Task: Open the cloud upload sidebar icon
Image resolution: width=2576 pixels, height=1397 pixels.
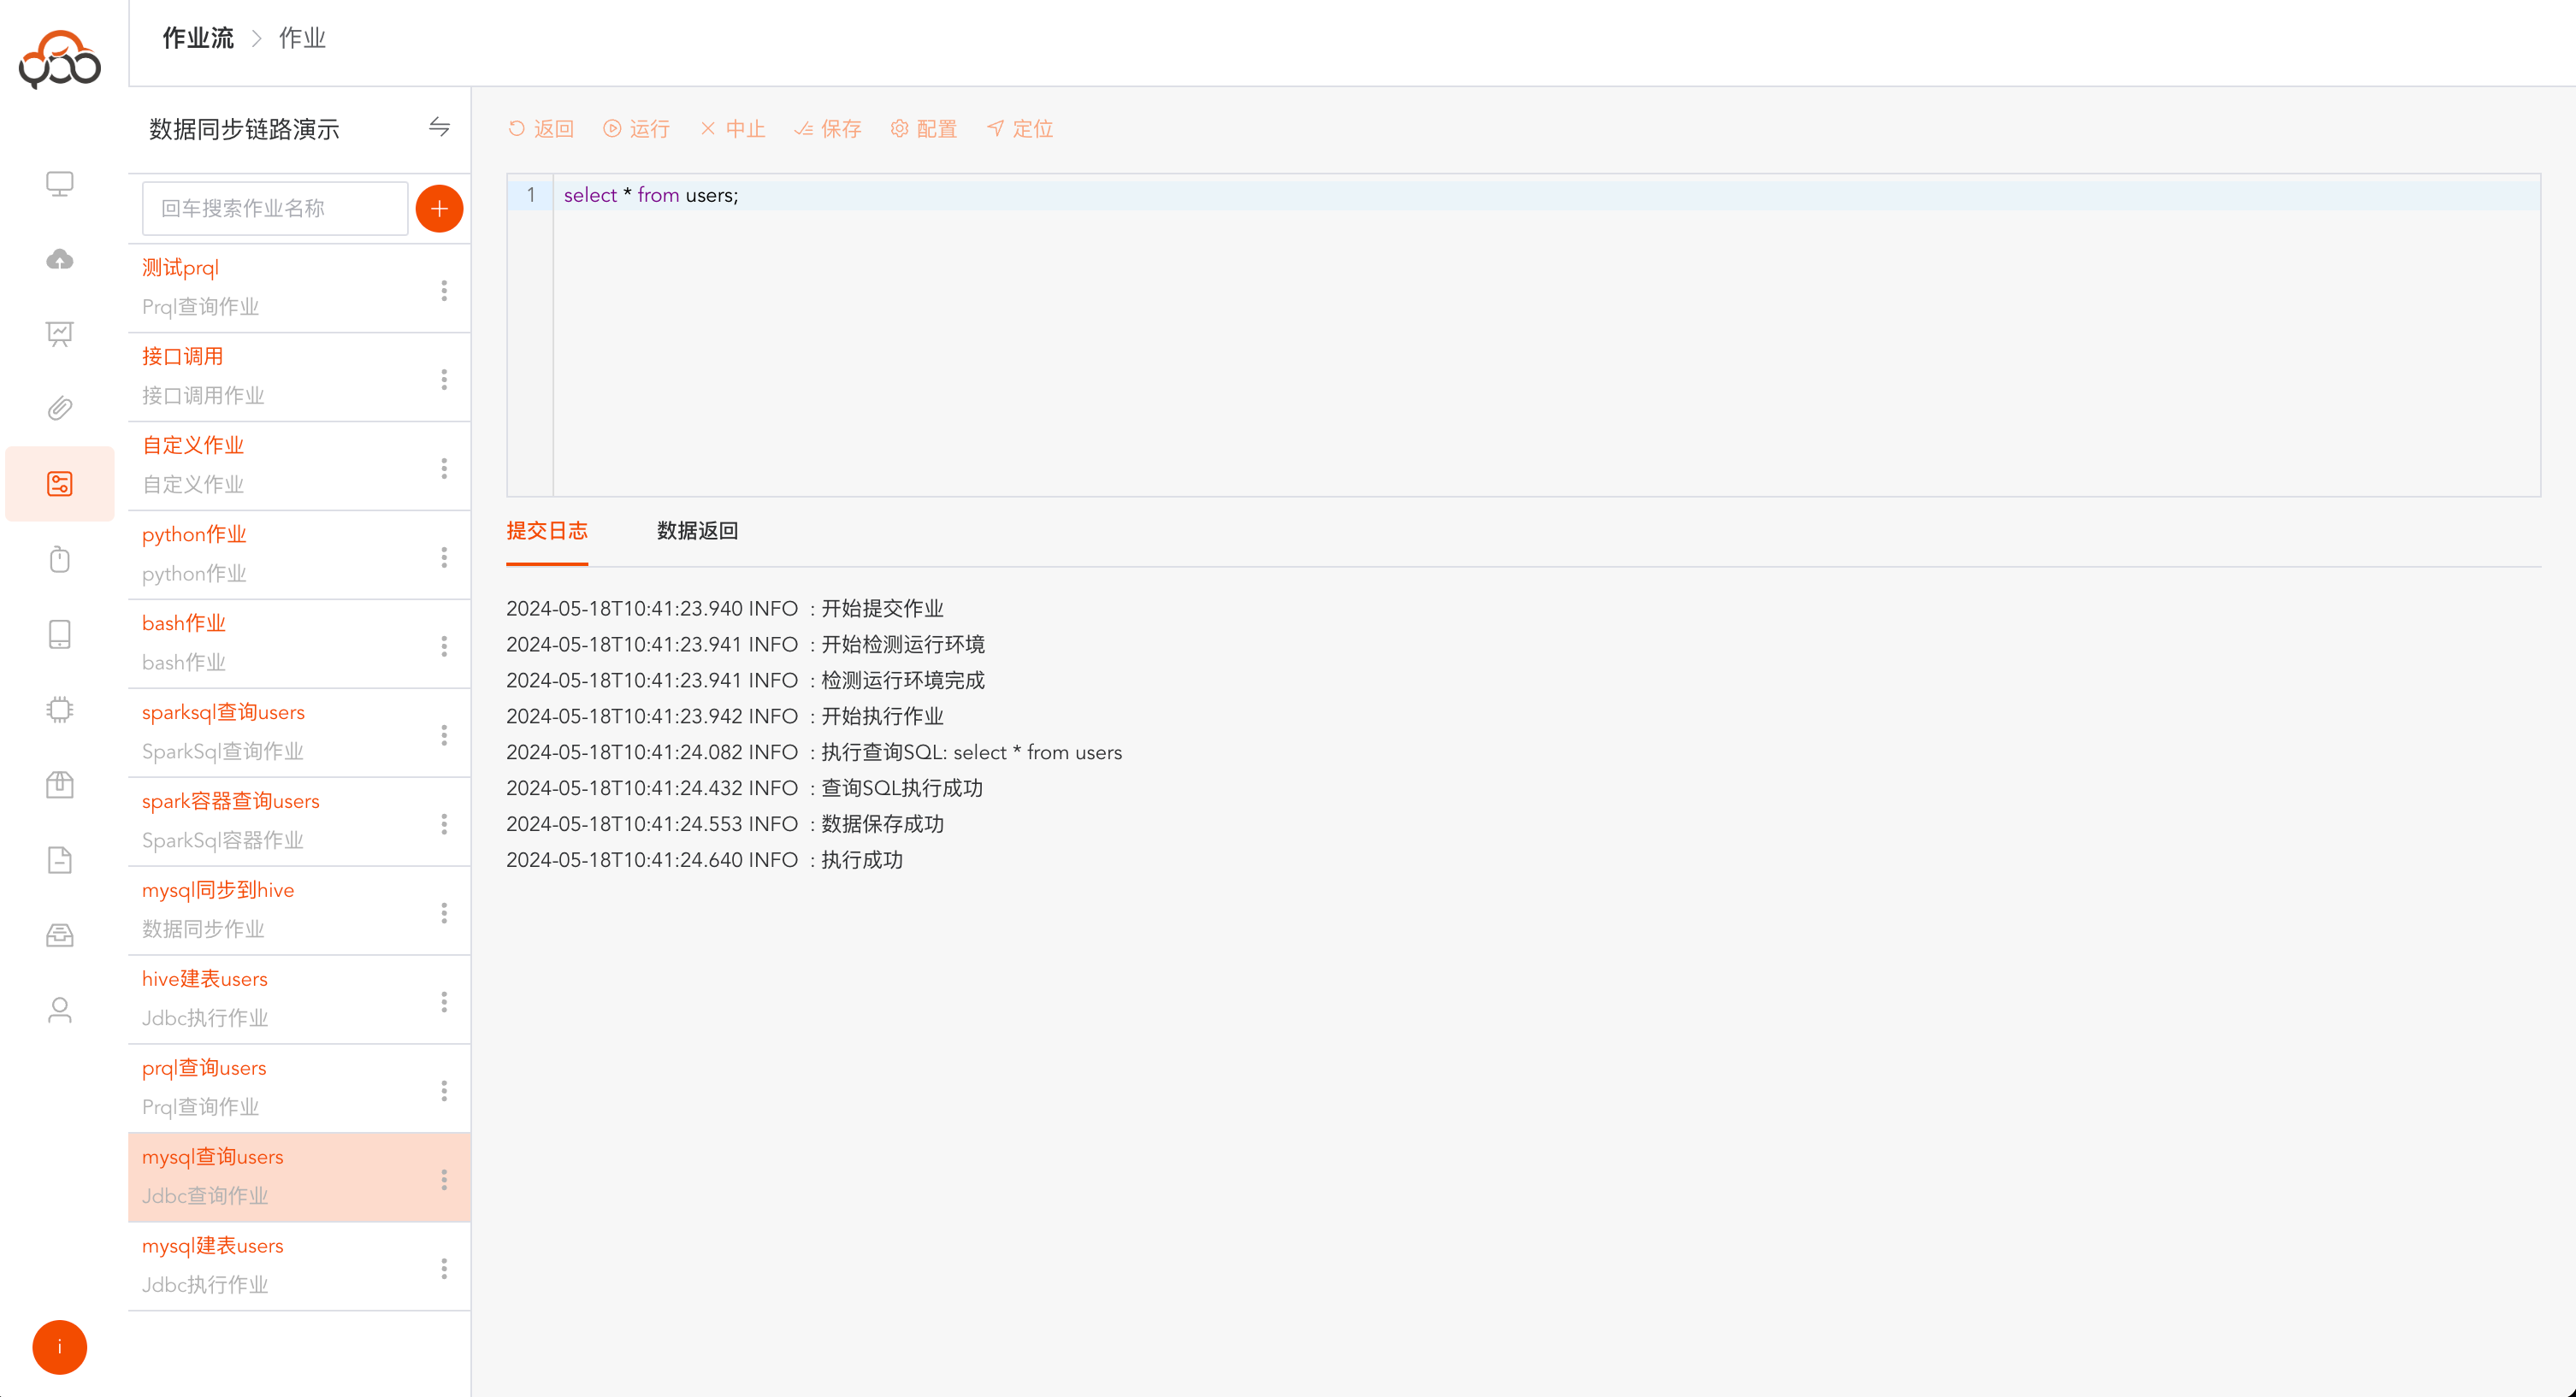Action: click(x=60, y=259)
